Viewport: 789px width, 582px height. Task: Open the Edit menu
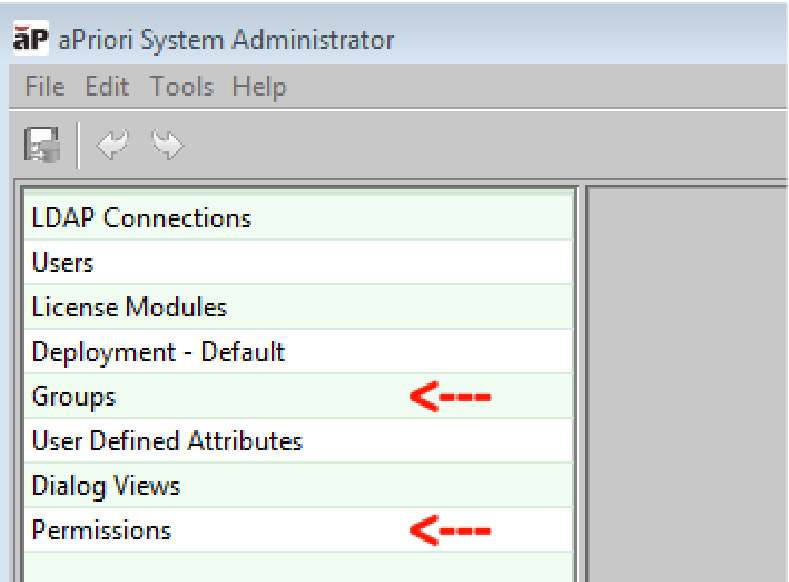[107, 87]
